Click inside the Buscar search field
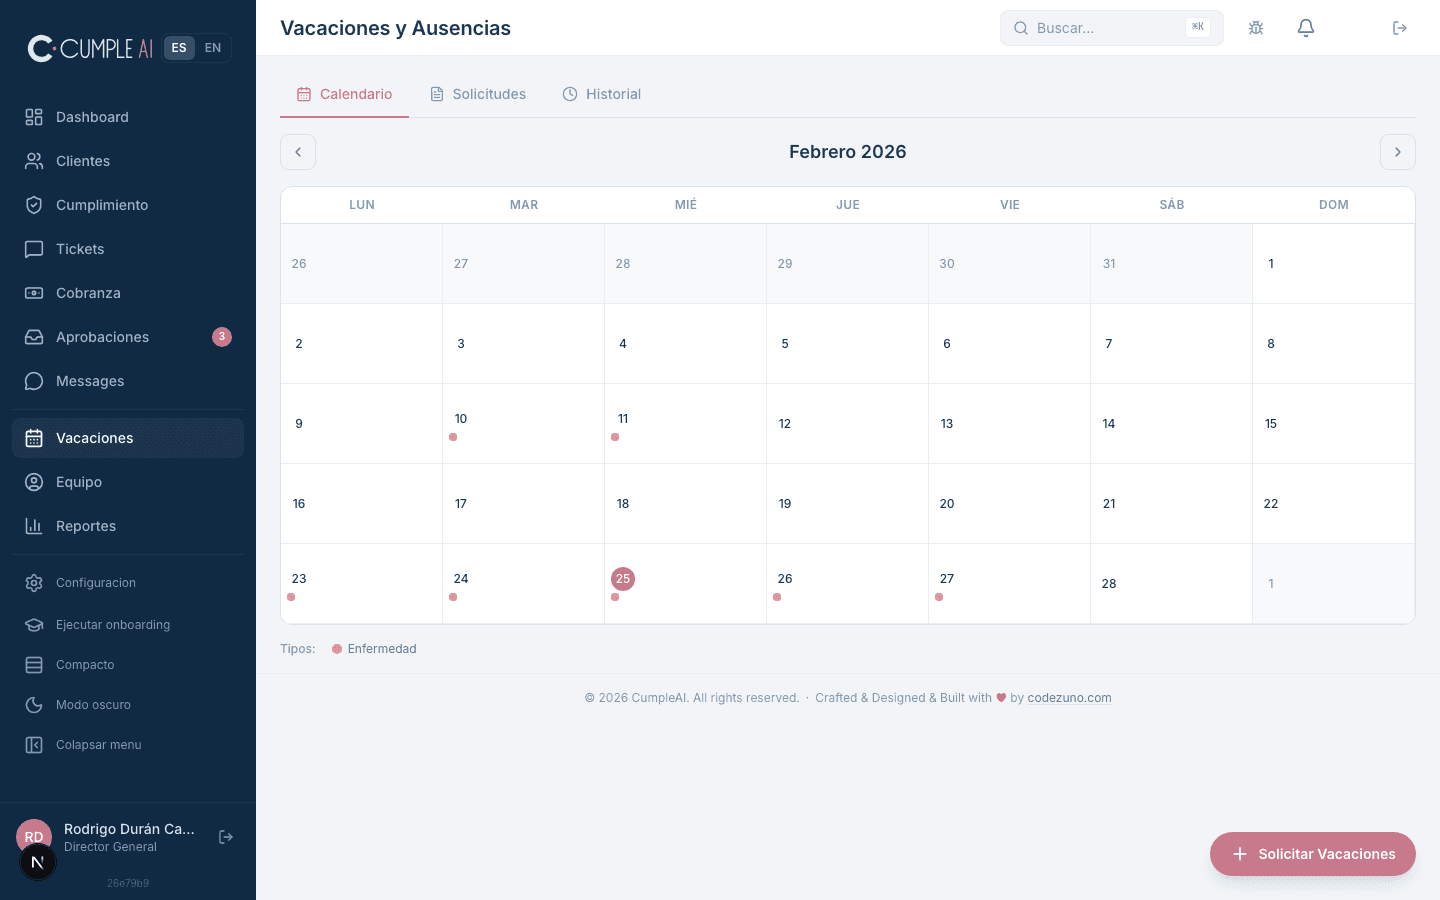The width and height of the screenshot is (1440, 900). (x=1100, y=28)
